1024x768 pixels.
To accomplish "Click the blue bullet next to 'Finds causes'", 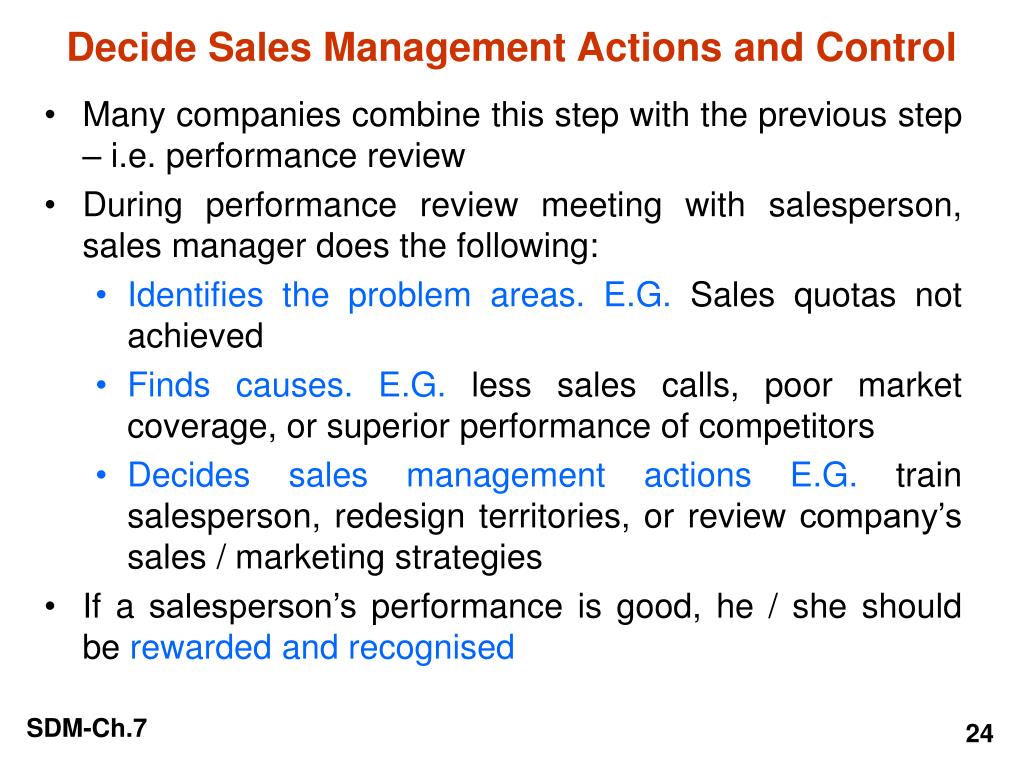I will click(101, 386).
